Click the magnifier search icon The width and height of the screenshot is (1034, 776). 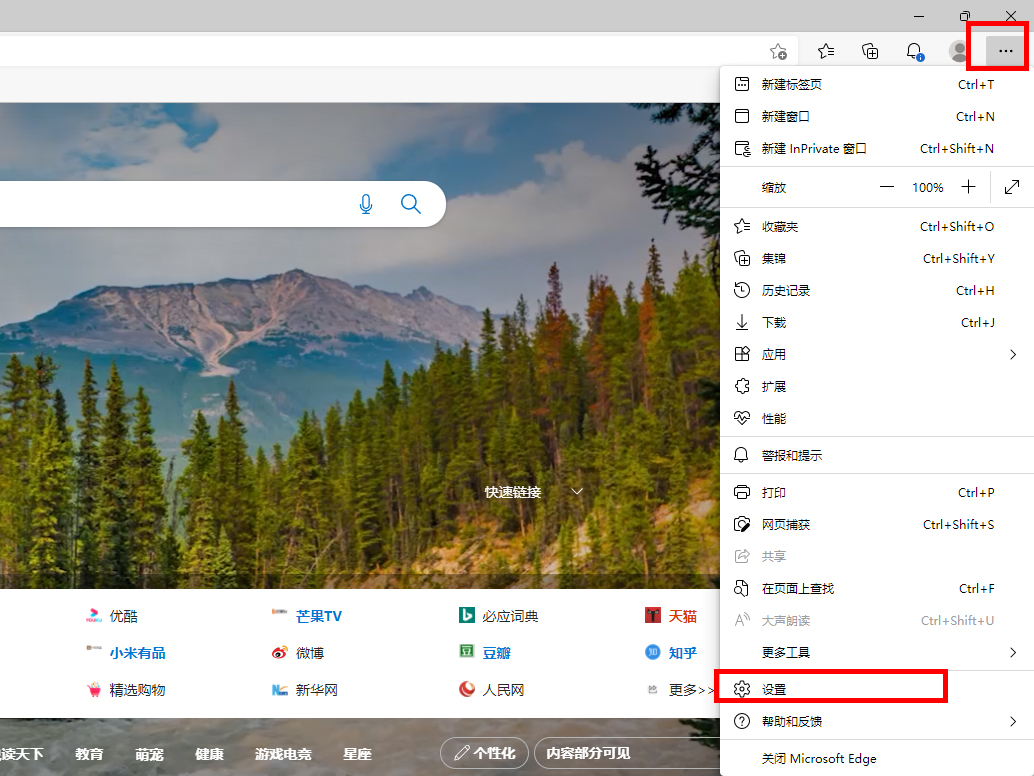(410, 204)
